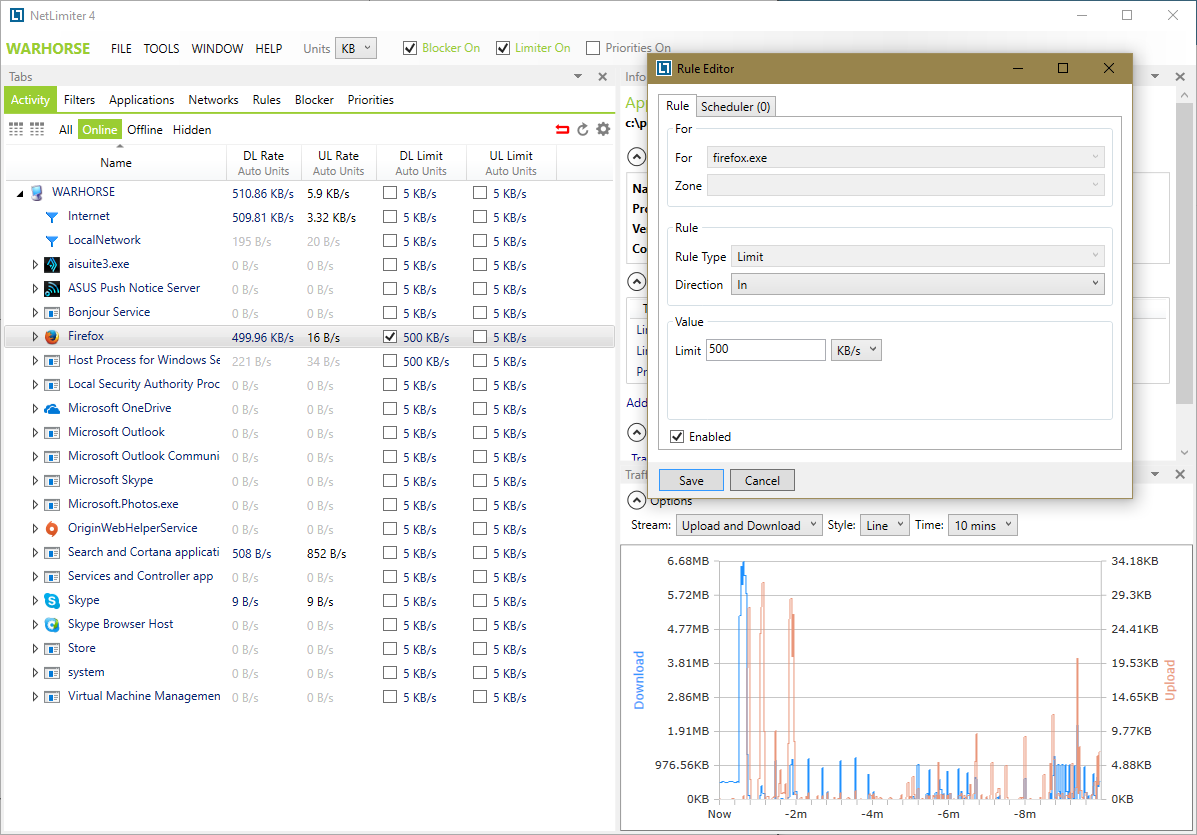
Task: Click the Internet filter funnel icon
Action: pos(52,218)
